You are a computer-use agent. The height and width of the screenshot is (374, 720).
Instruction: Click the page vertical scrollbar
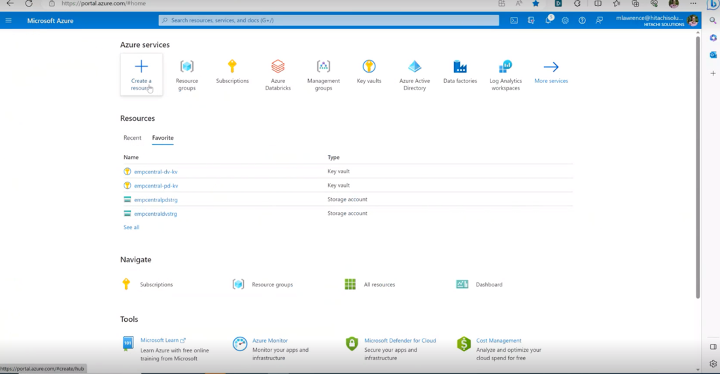click(698, 168)
